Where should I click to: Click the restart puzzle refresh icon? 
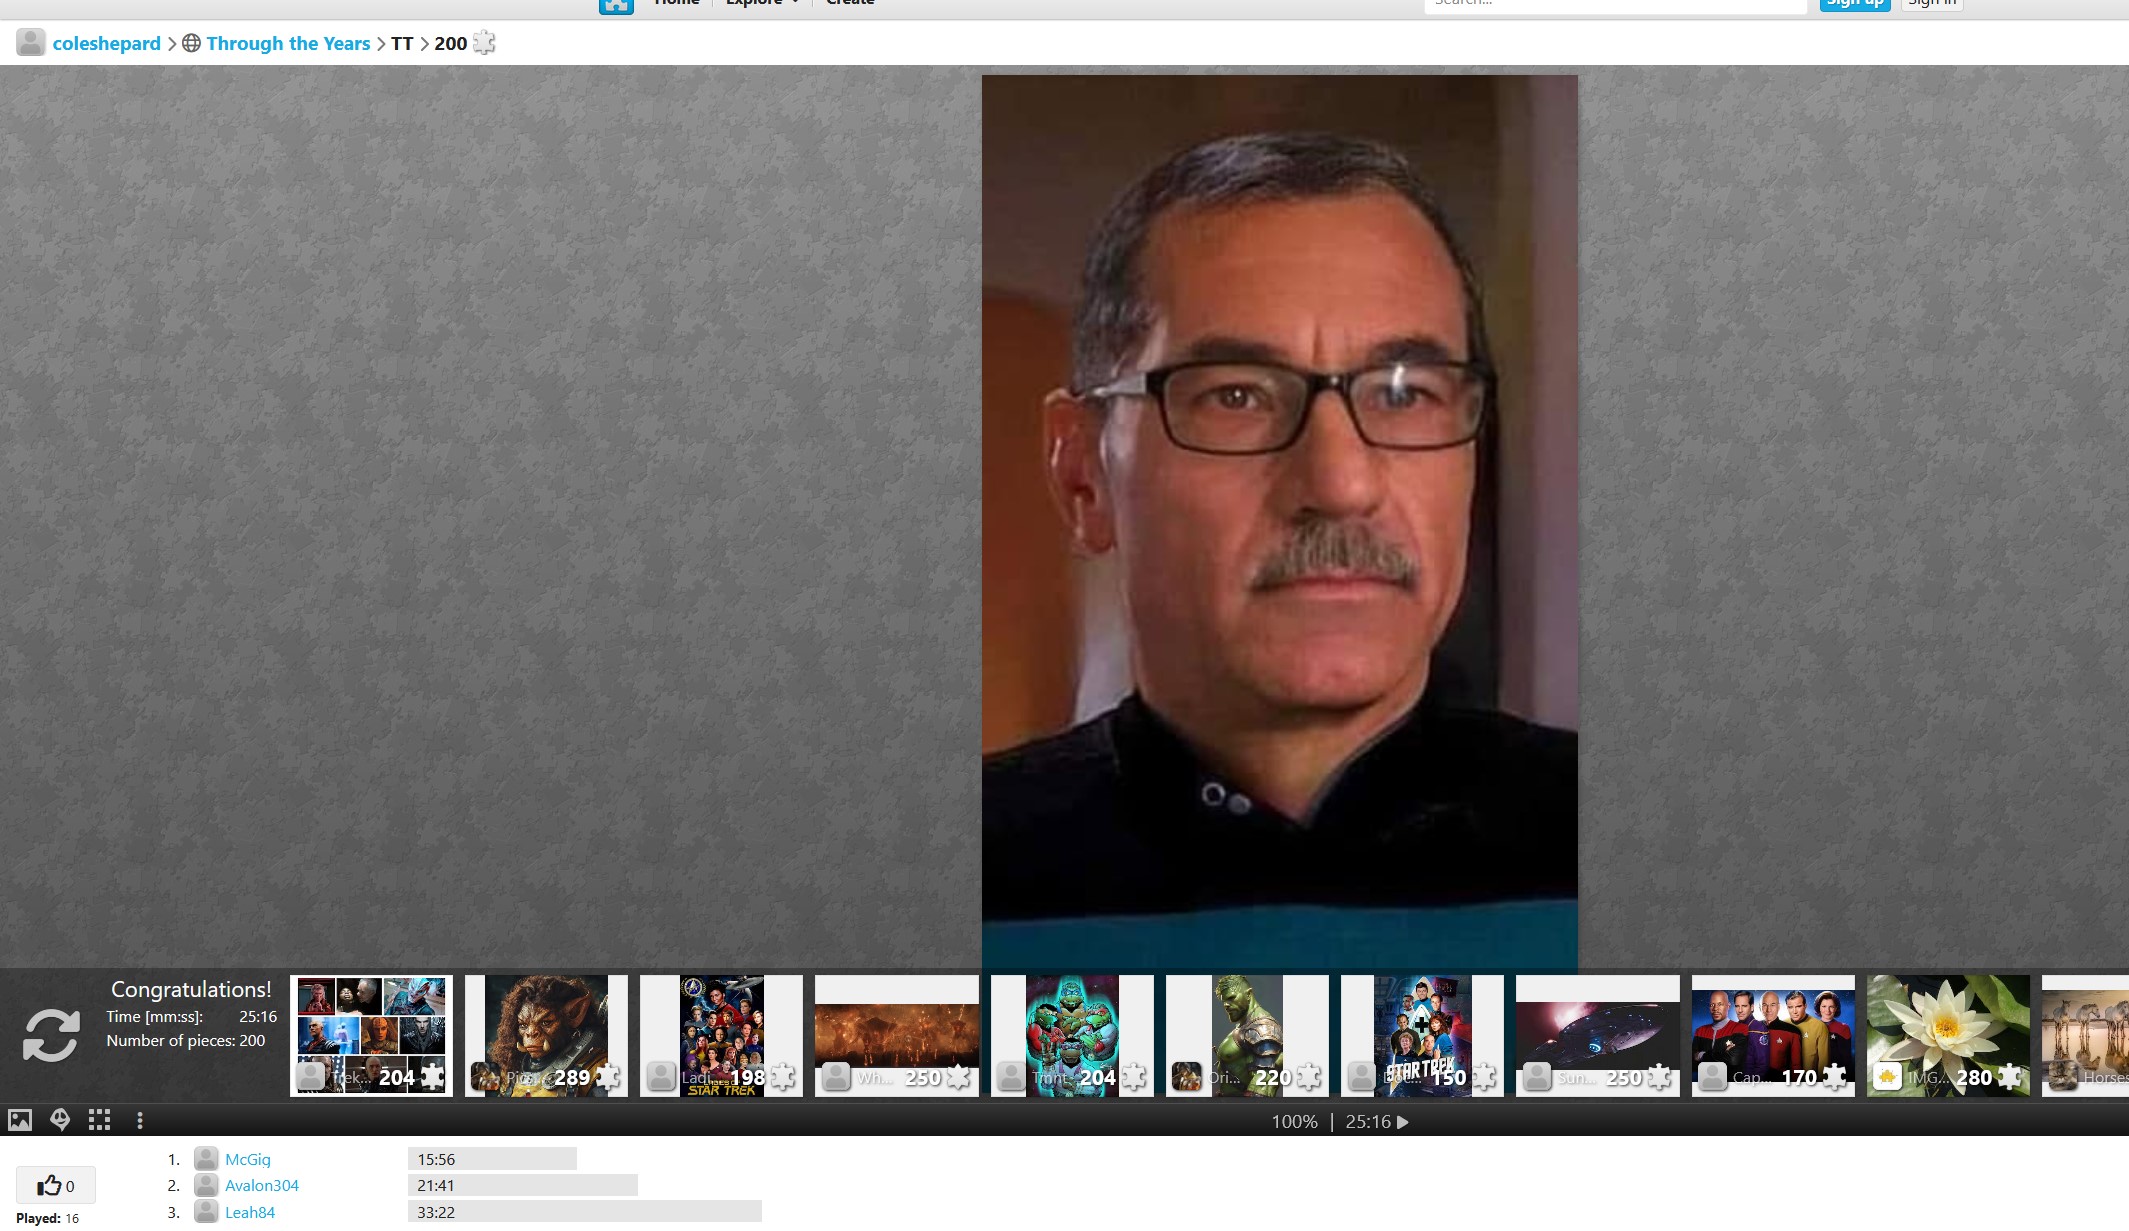51,1035
